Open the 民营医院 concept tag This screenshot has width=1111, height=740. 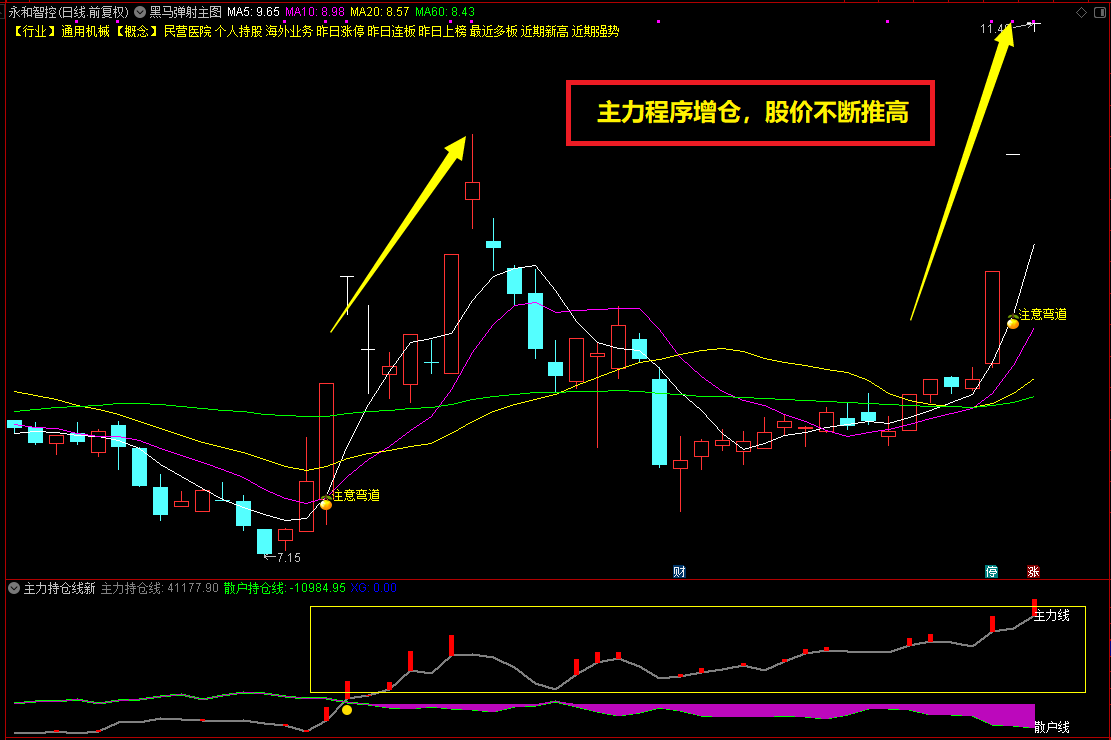pyautogui.click(x=187, y=31)
